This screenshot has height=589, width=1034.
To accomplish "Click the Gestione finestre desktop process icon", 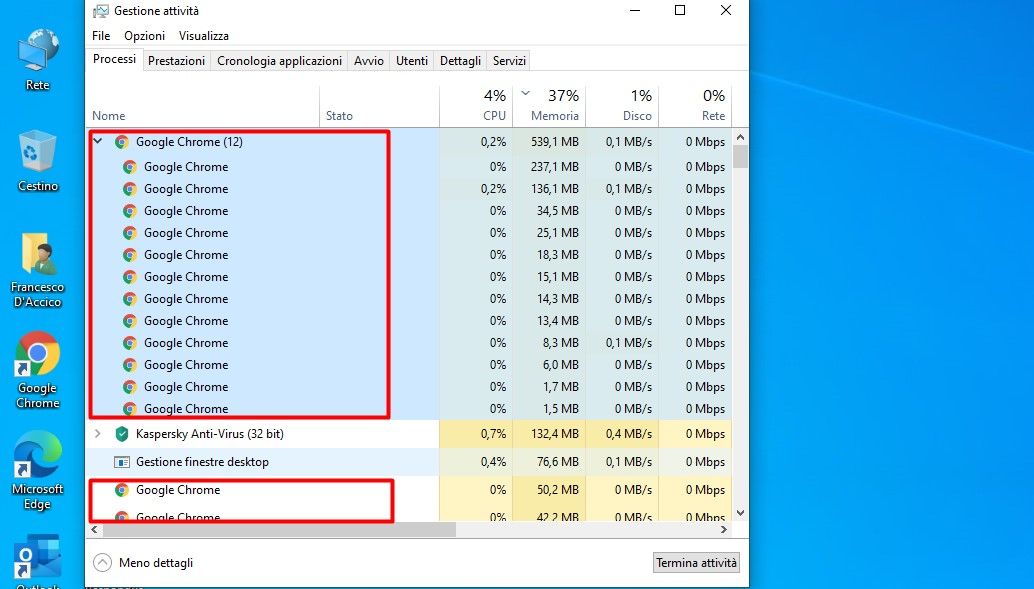I will click(121, 462).
